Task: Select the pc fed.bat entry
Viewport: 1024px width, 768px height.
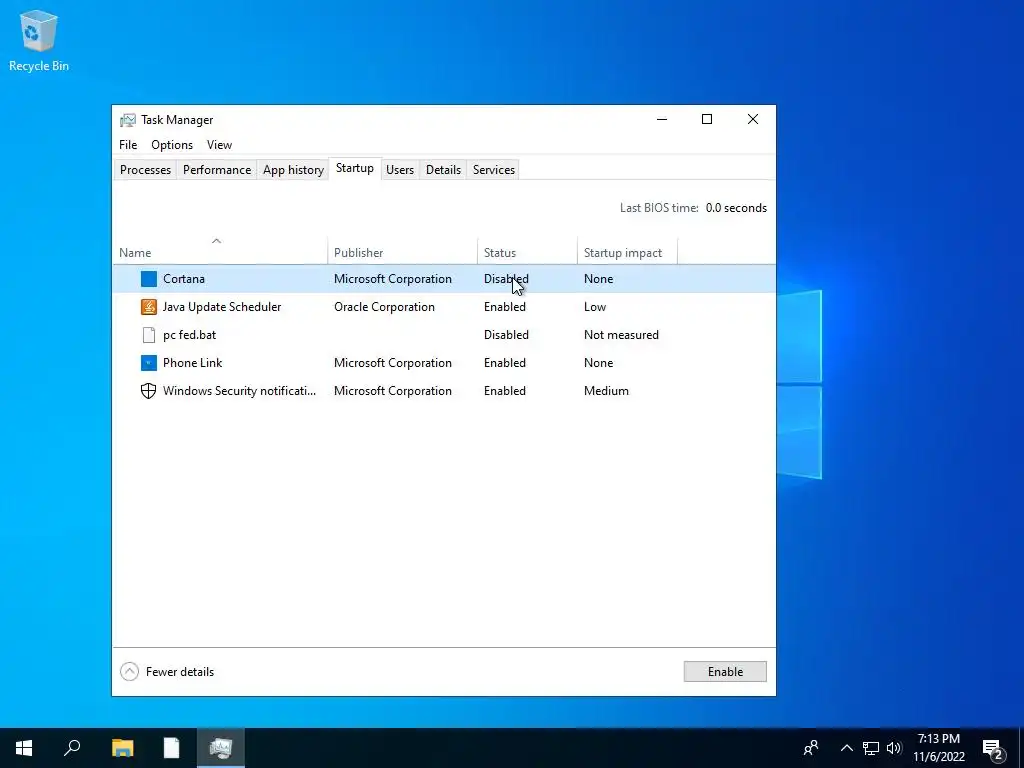Action: click(x=444, y=335)
